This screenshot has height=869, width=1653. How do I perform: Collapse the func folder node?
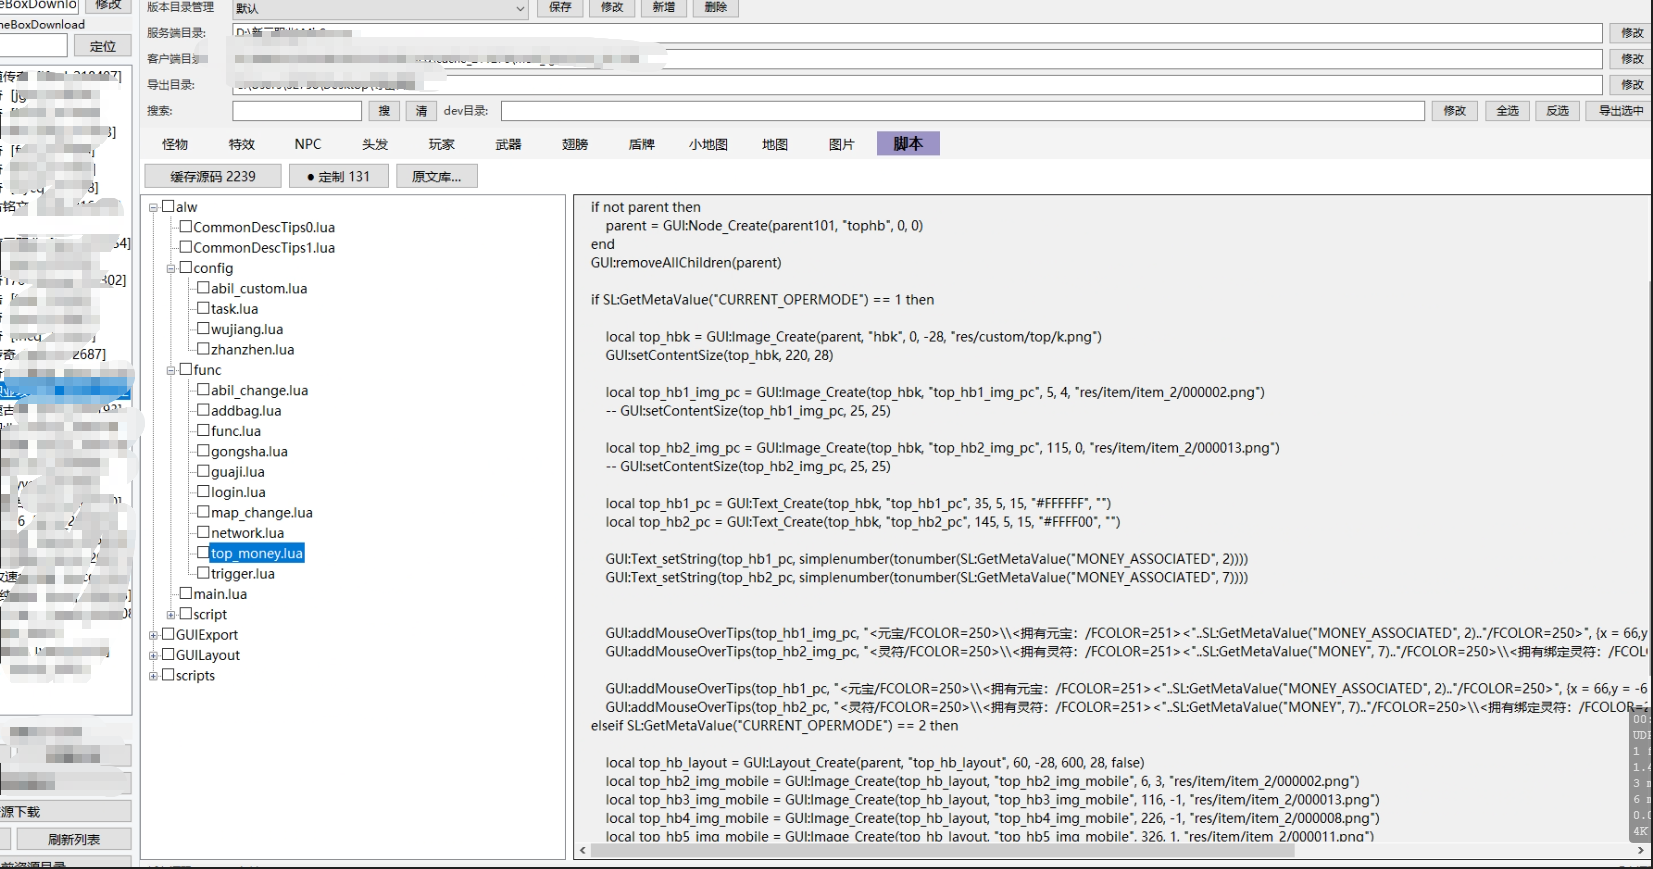tap(171, 370)
